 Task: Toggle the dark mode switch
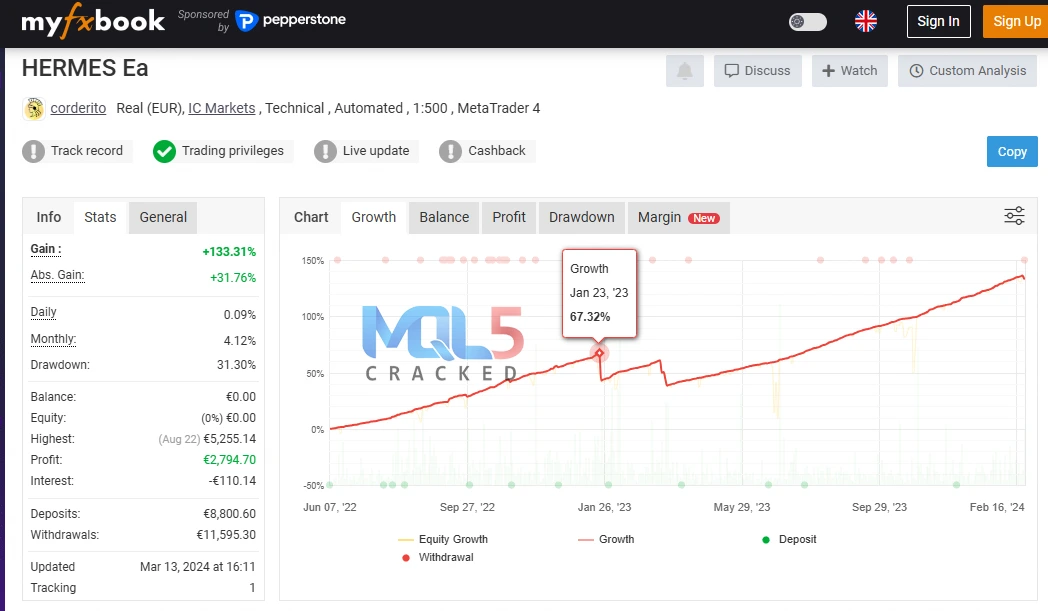tap(807, 21)
